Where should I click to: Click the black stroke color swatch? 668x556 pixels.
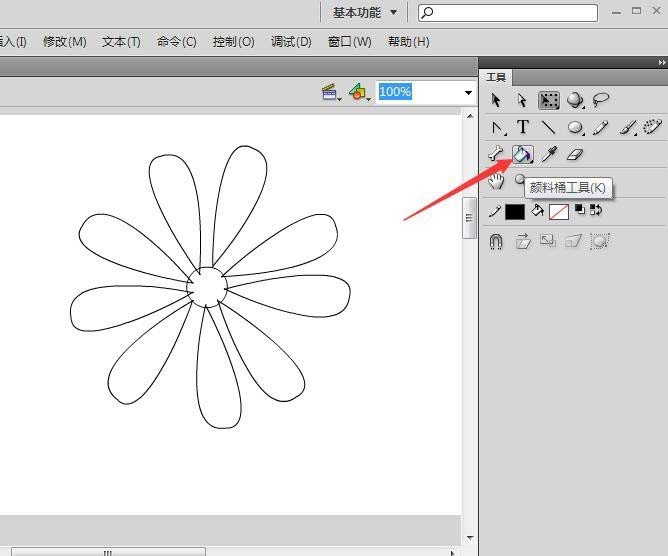coord(514,212)
